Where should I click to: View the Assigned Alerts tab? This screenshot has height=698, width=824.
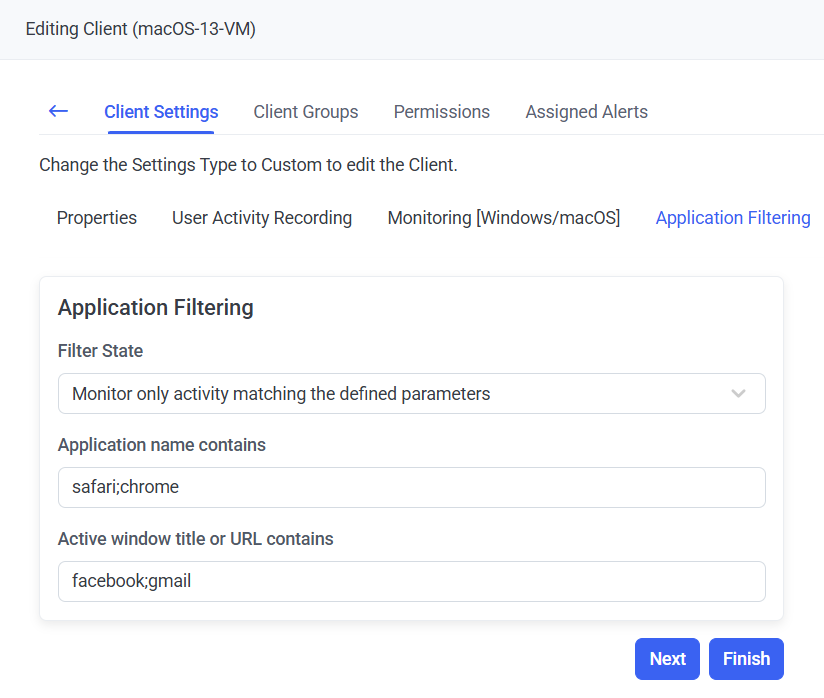[586, 112]
